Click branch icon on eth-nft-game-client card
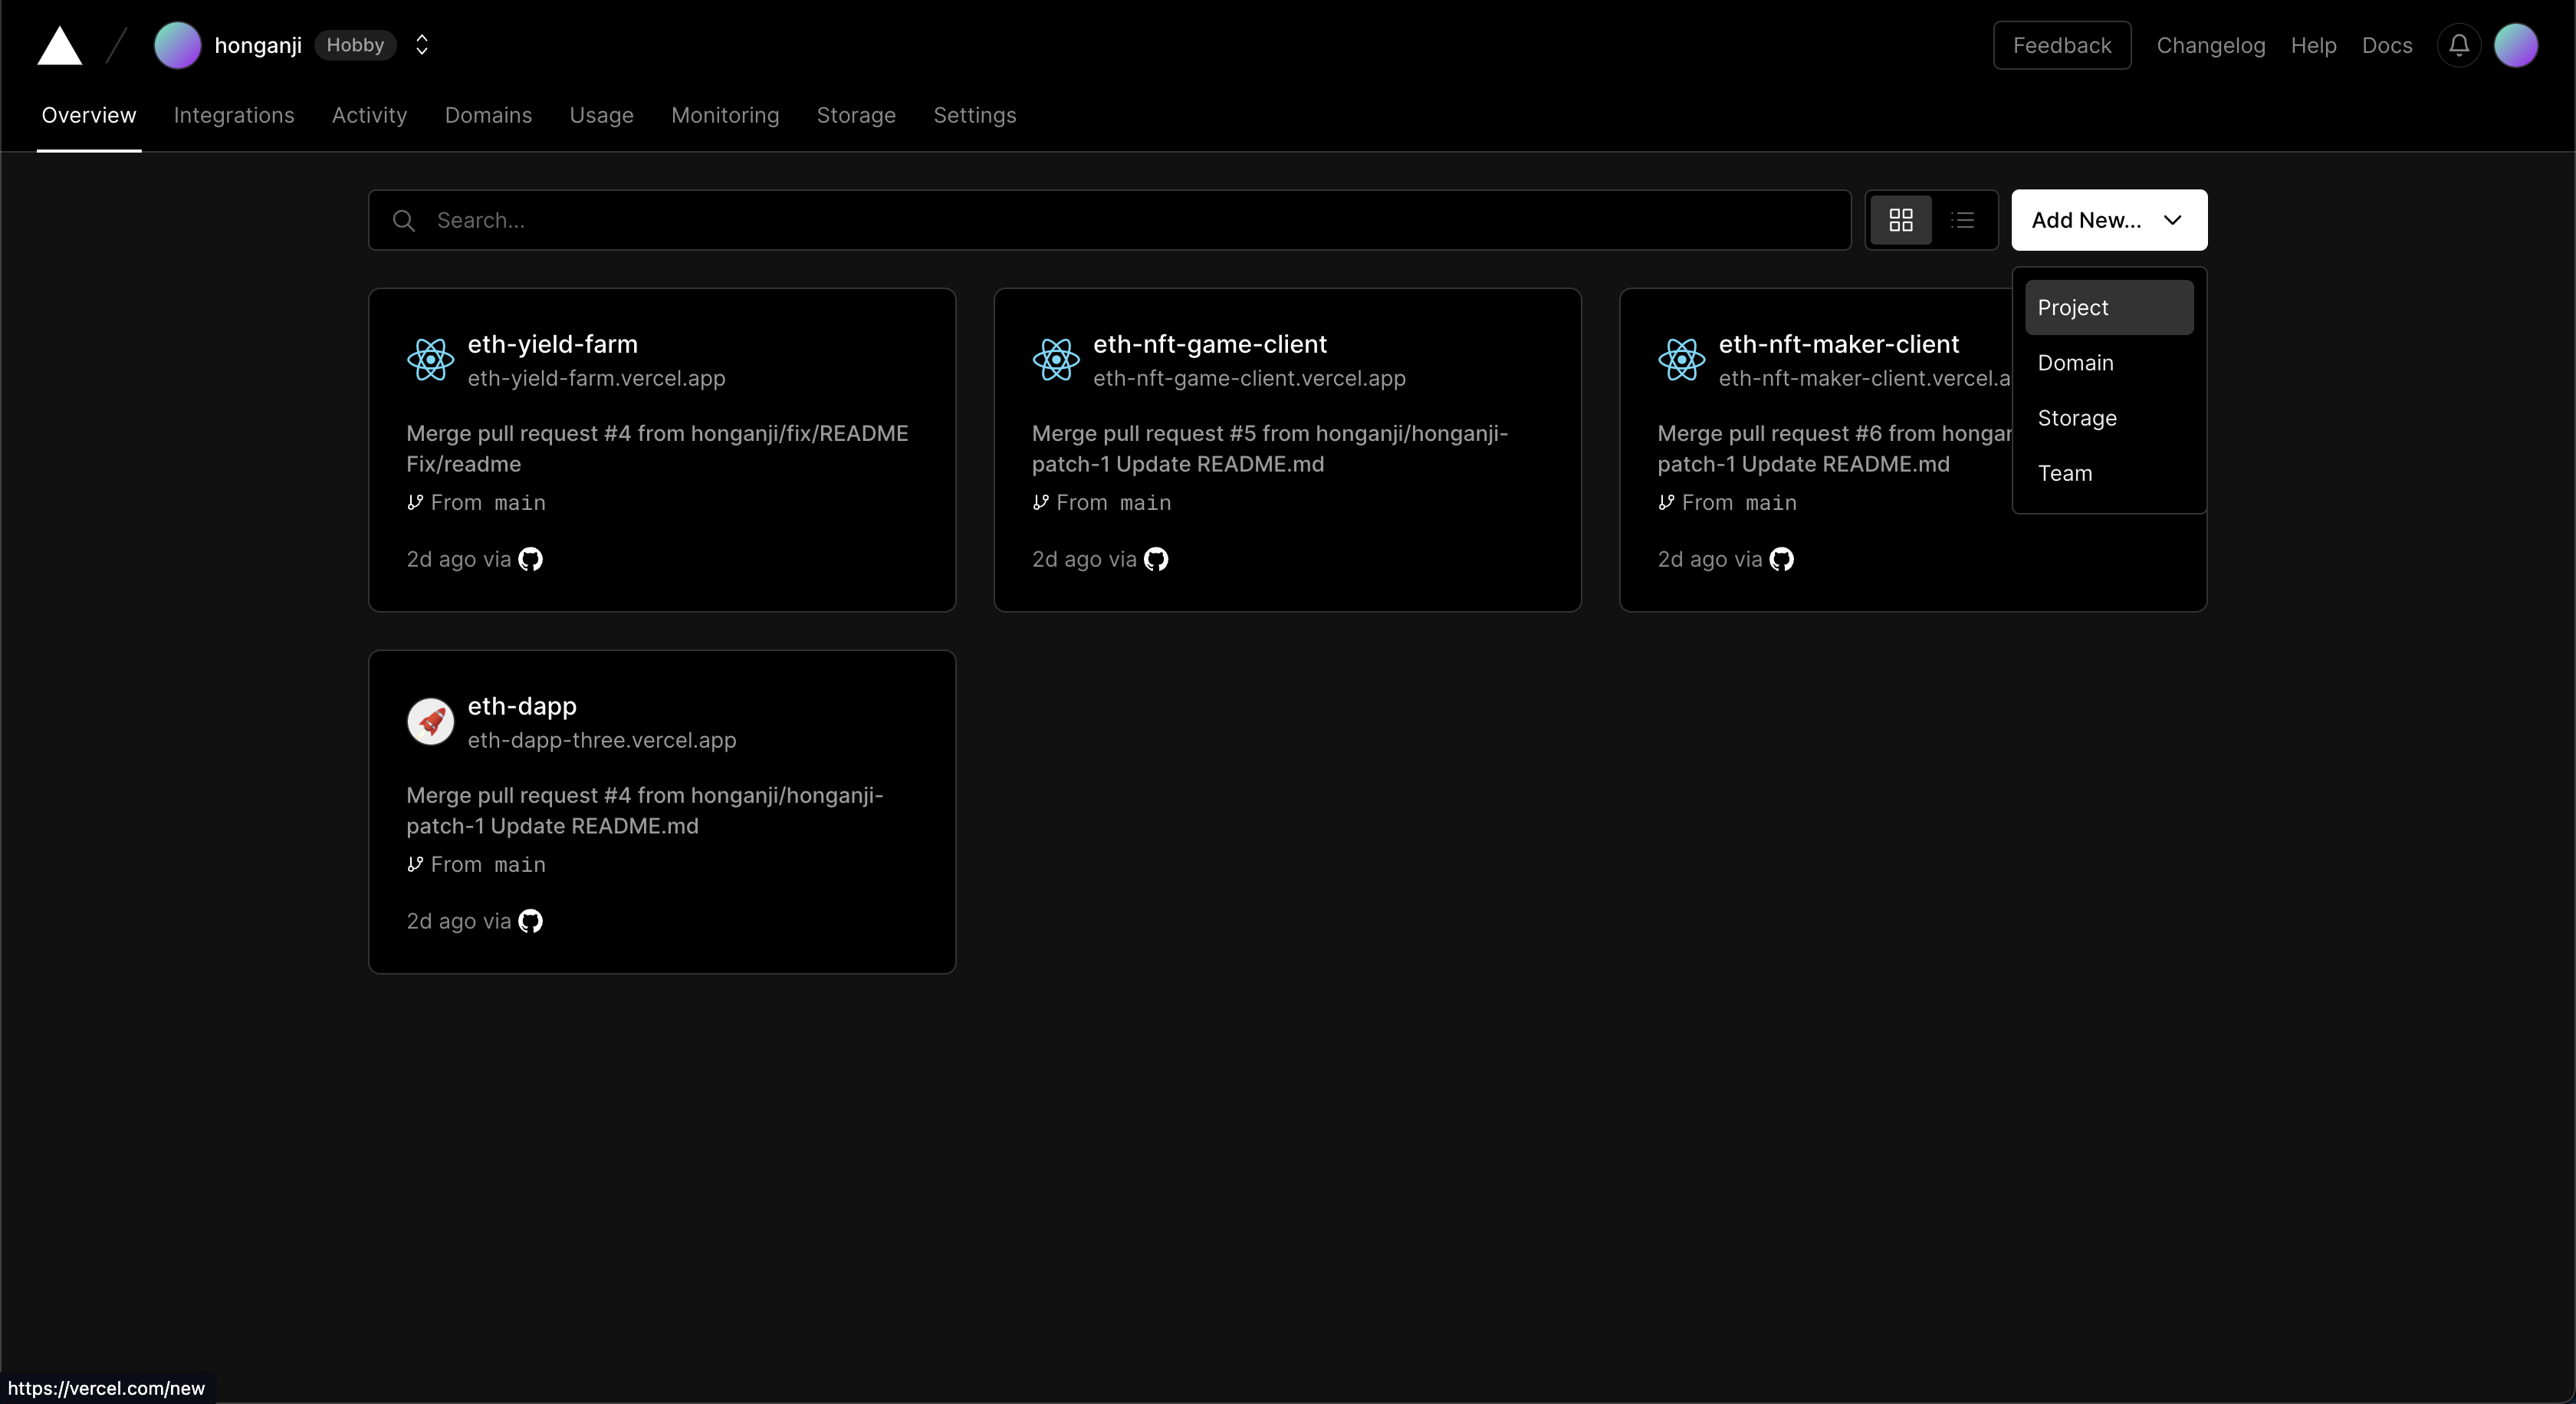Image resolution: width=2576 pixels, height=1404 pixels. click(x=1041, y=503)
